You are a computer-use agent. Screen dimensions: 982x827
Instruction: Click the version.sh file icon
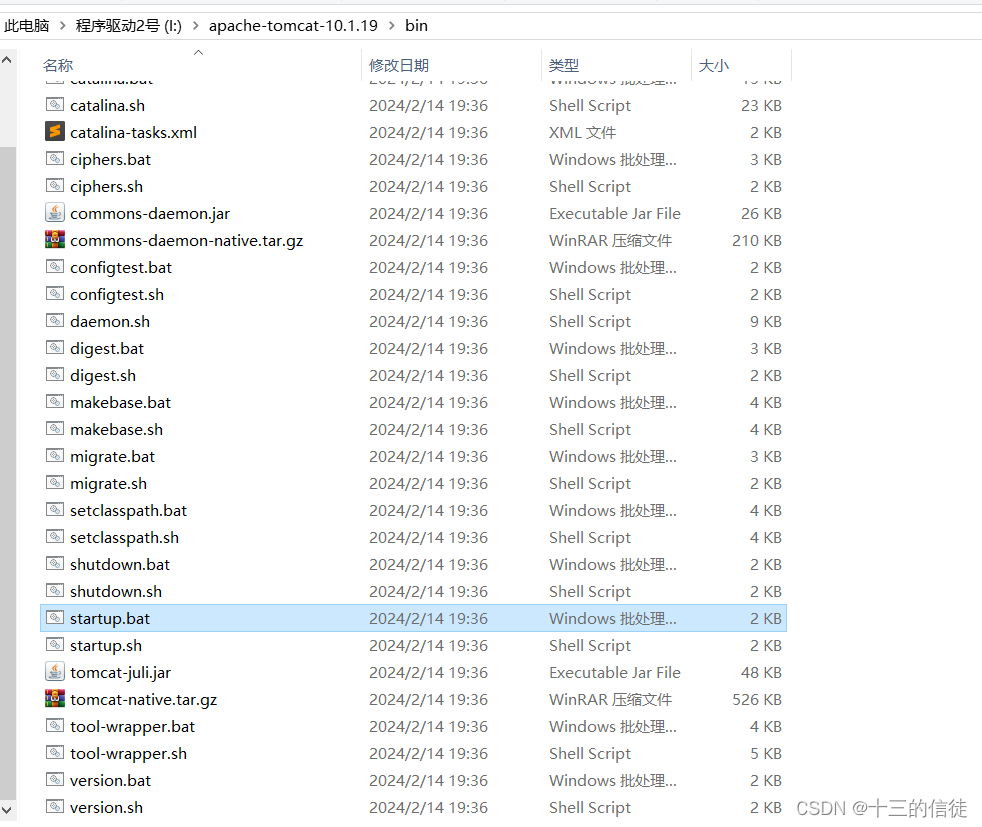coord(54,806)
